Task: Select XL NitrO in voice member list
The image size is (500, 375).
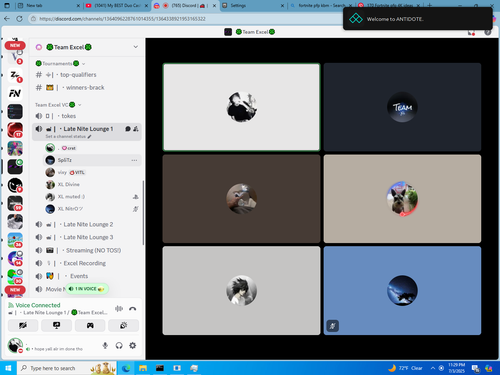Action: (x=93, y=209)
